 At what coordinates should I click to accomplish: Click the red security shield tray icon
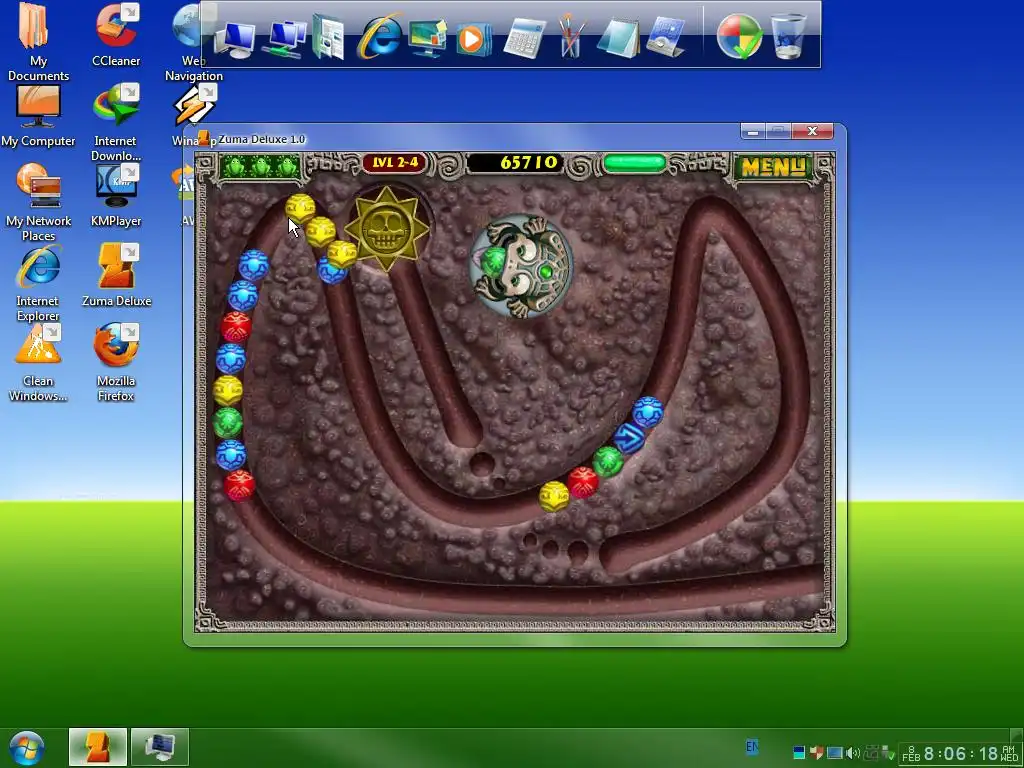point(816,753)
